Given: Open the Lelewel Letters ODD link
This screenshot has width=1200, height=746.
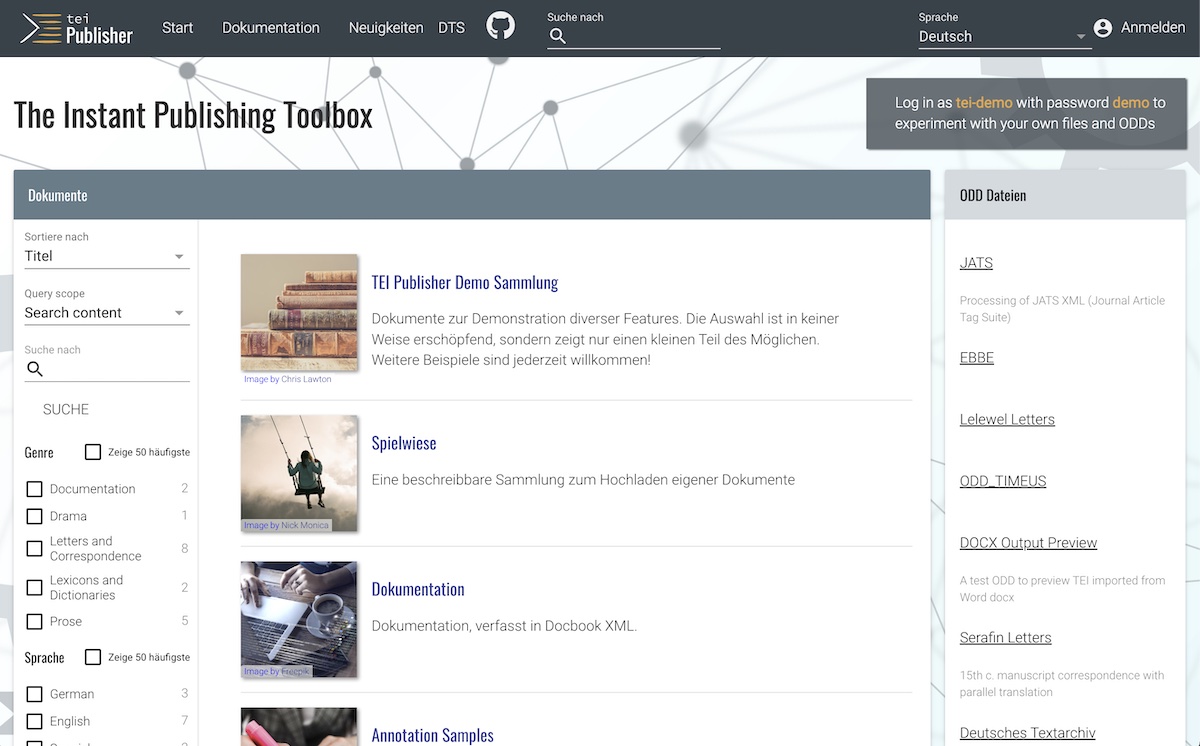Looking at the screenshot, I should click(1007, 419).
